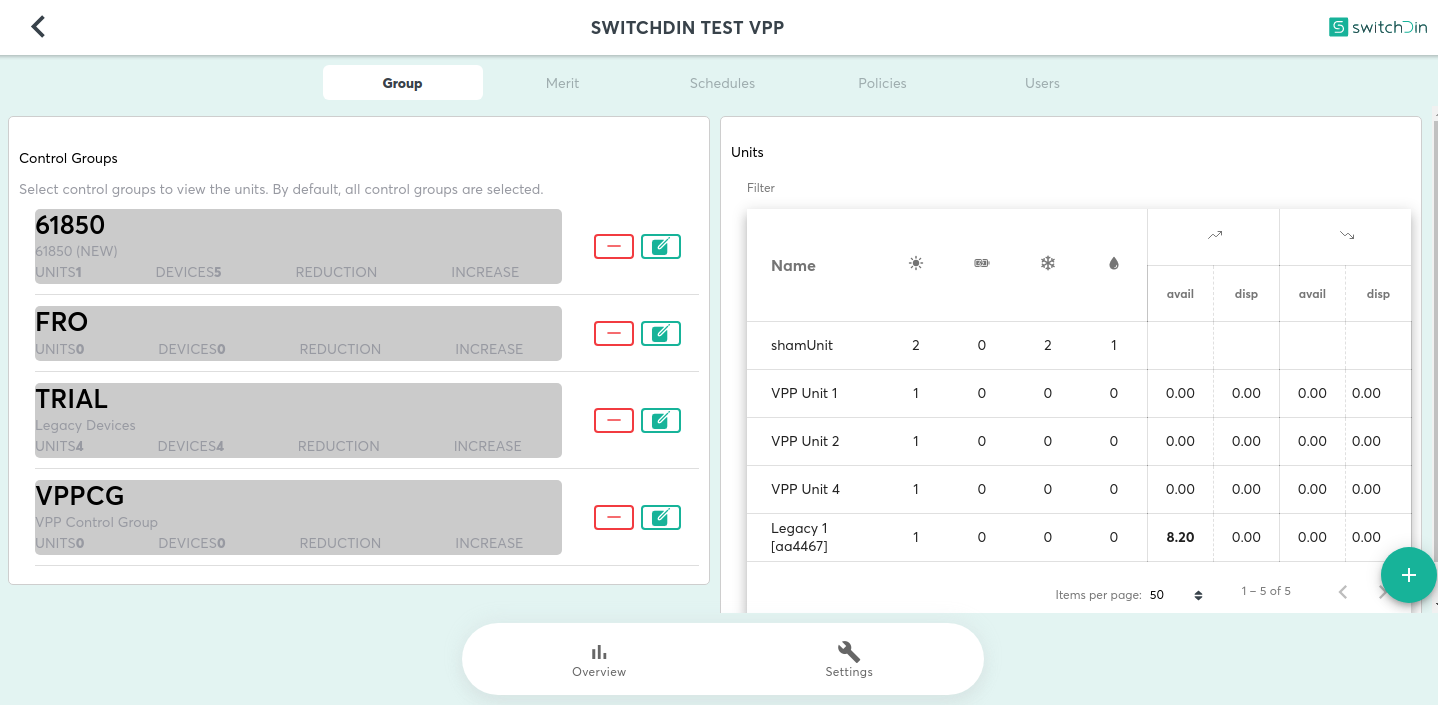Edit the TRIAL control group

(661, 420)
